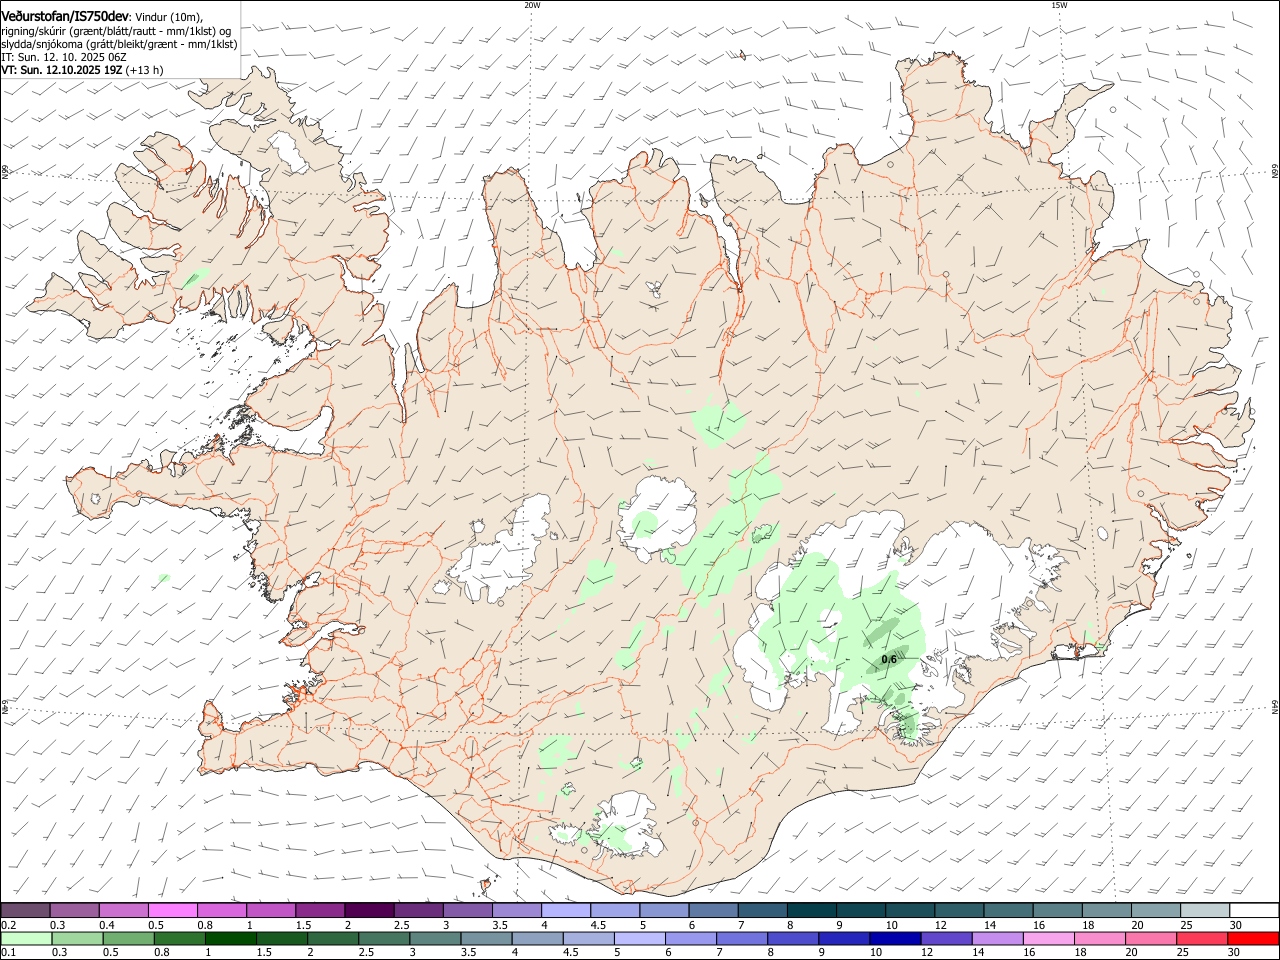
Task: Pick the violet swatch between 12 and 14
Action: point(945,939)
